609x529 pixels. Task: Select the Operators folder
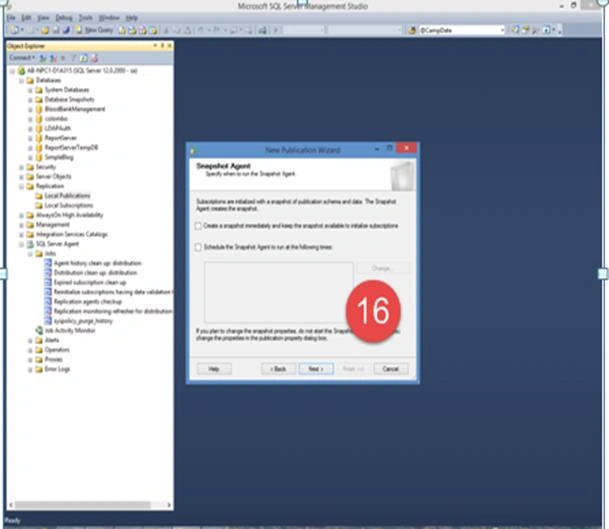point(57,350)
